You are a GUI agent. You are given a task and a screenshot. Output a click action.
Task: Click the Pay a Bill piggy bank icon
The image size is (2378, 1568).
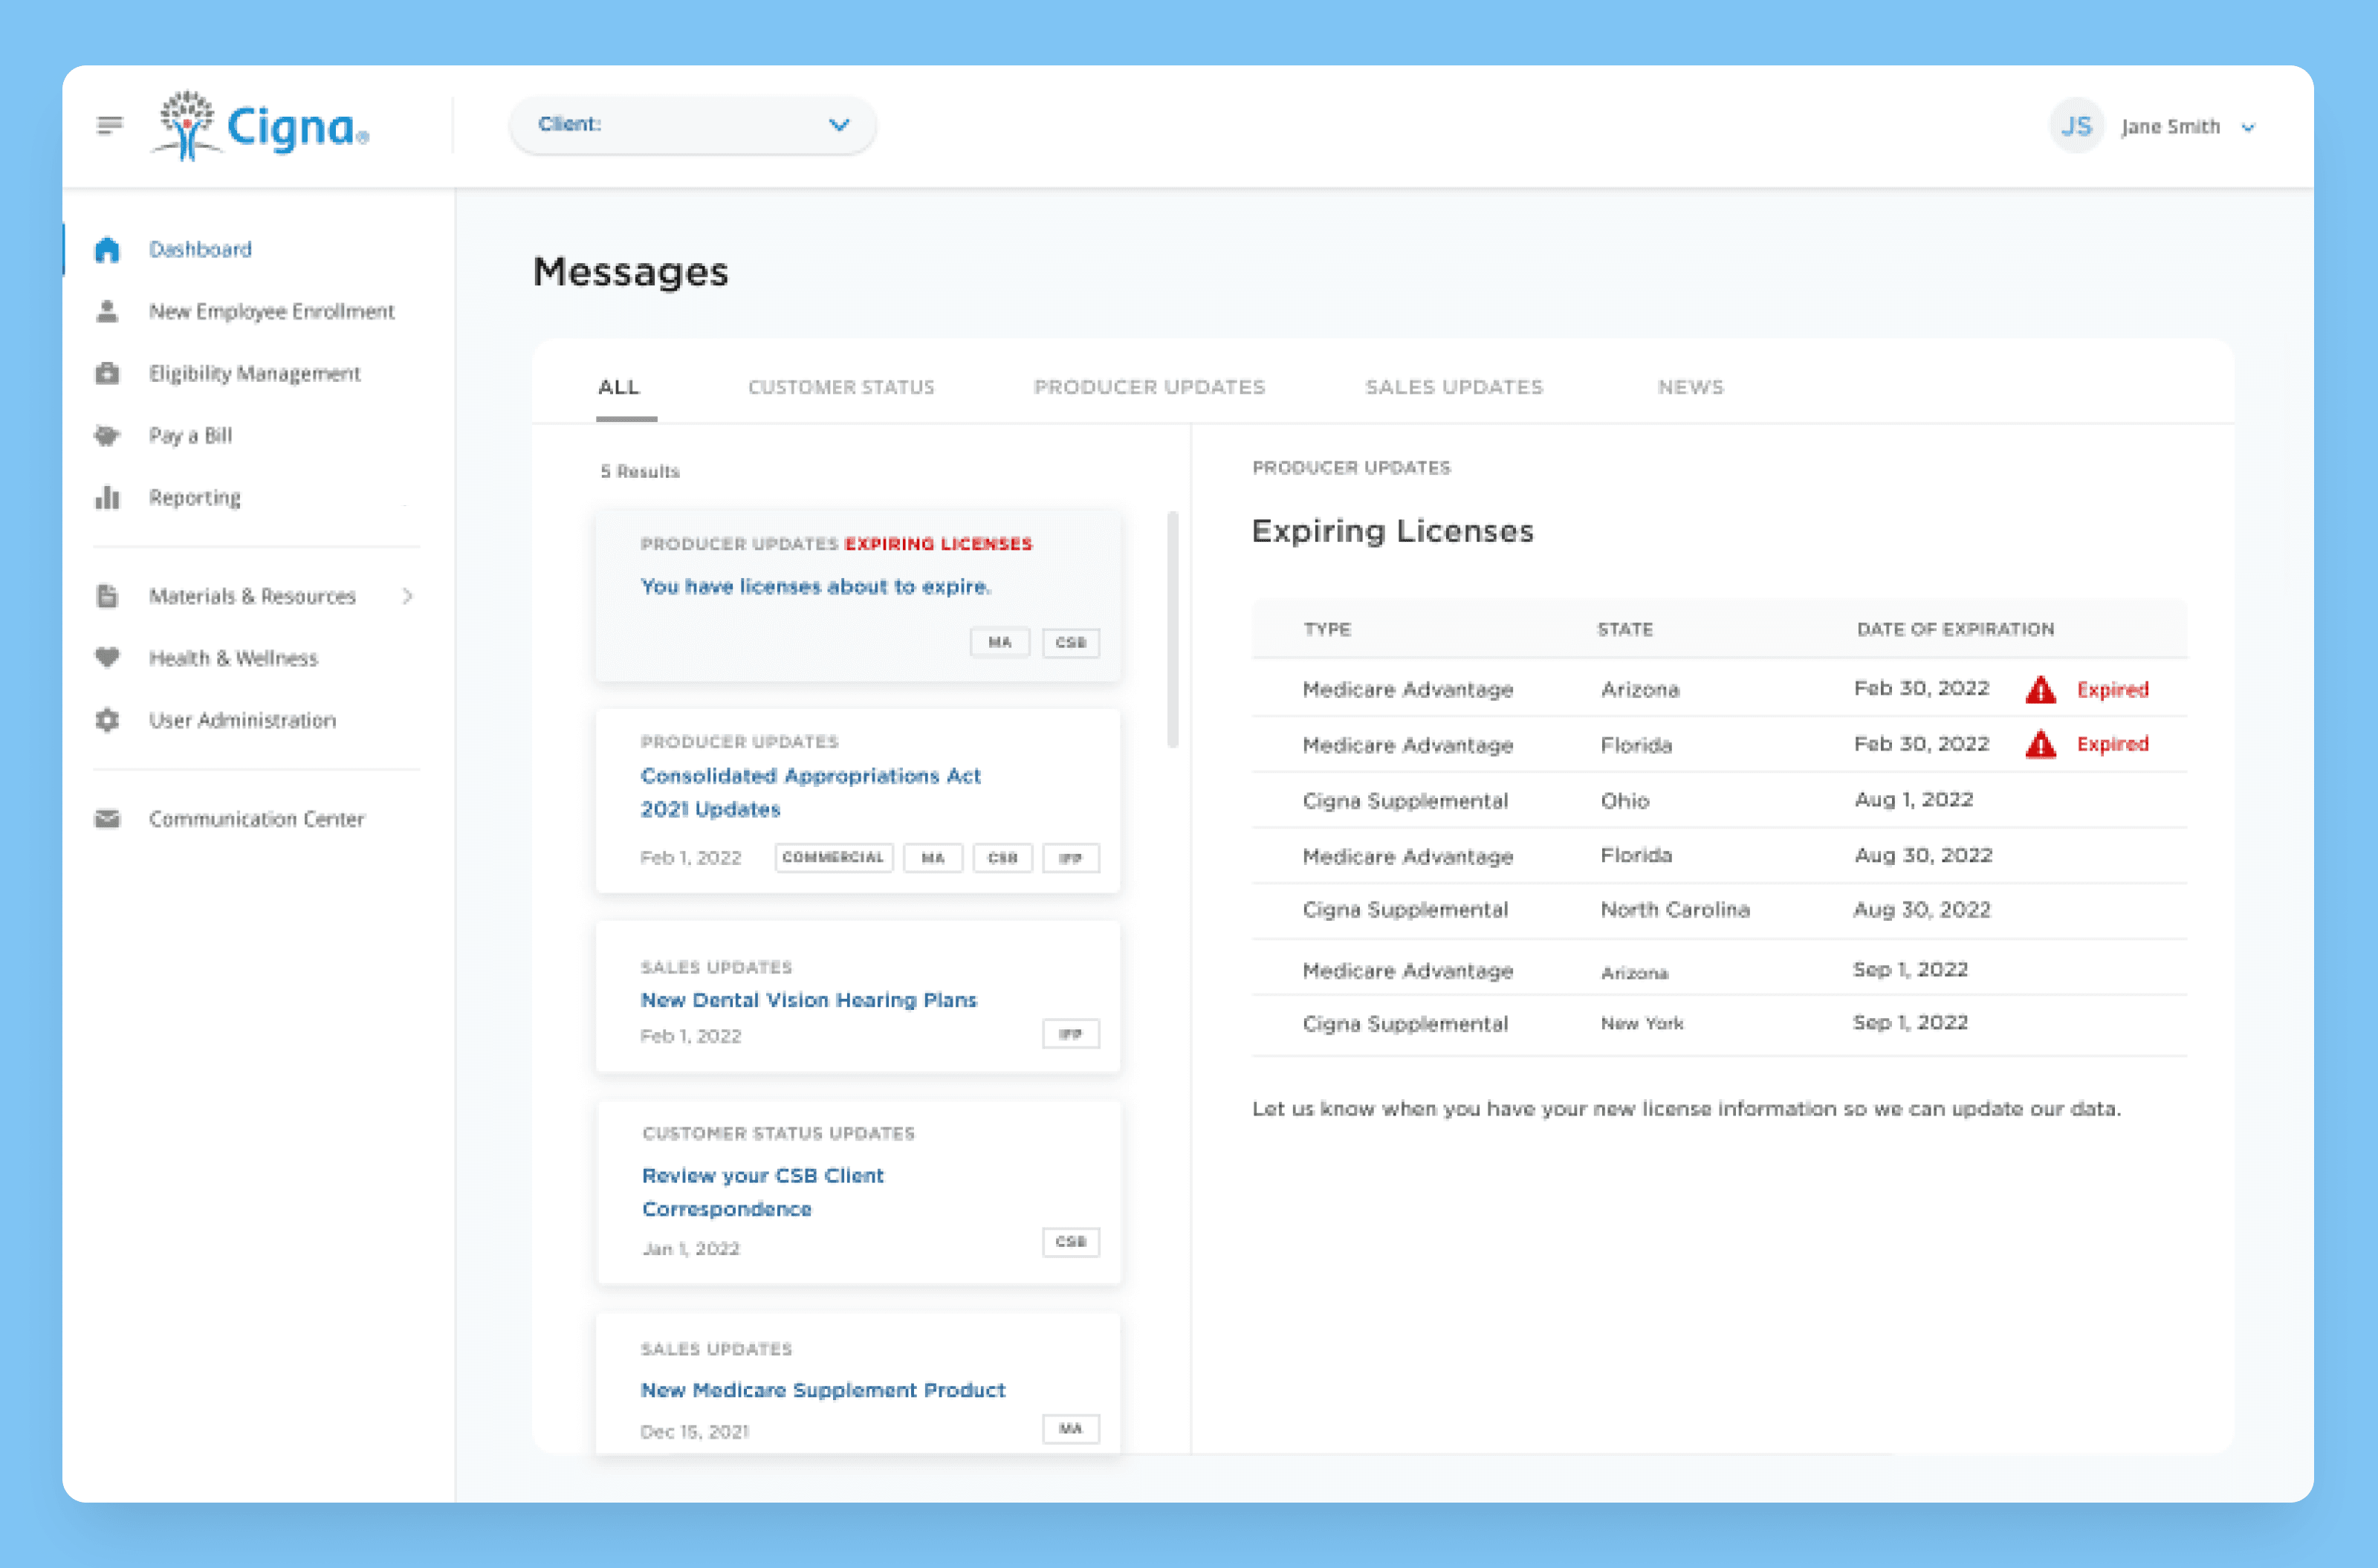click(x=107, y=435)
